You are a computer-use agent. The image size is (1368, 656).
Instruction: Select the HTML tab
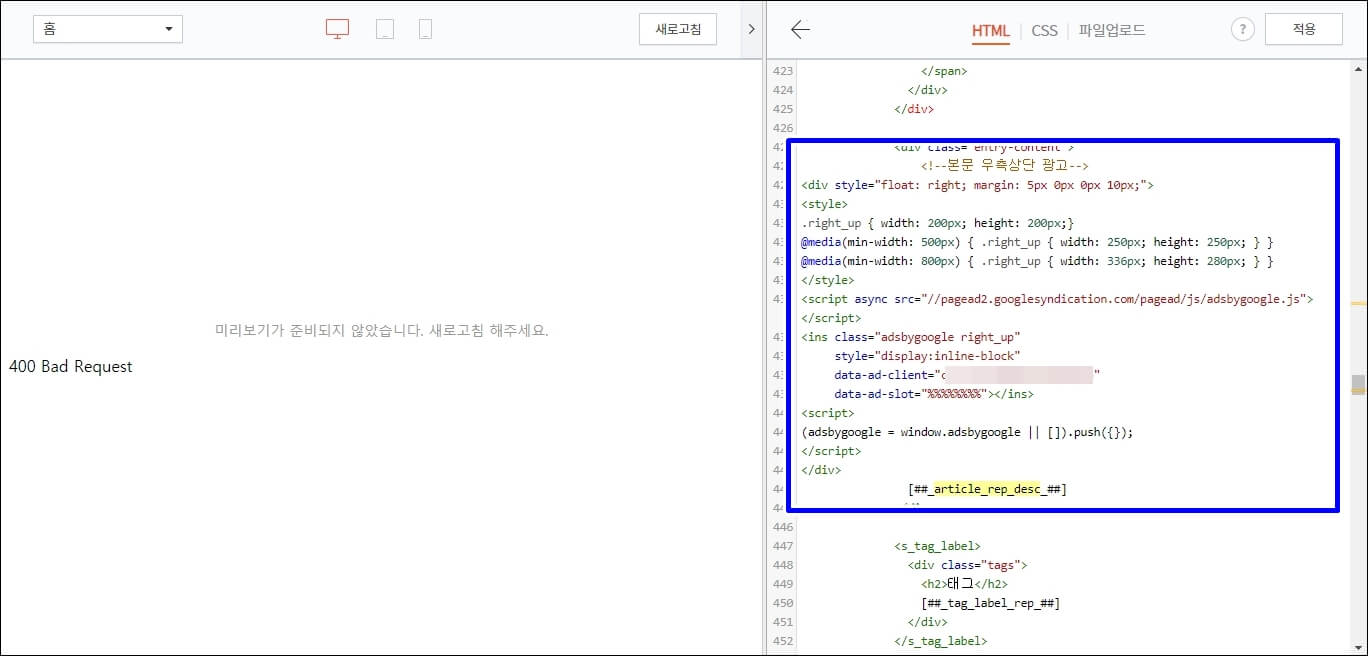[991, 30]
